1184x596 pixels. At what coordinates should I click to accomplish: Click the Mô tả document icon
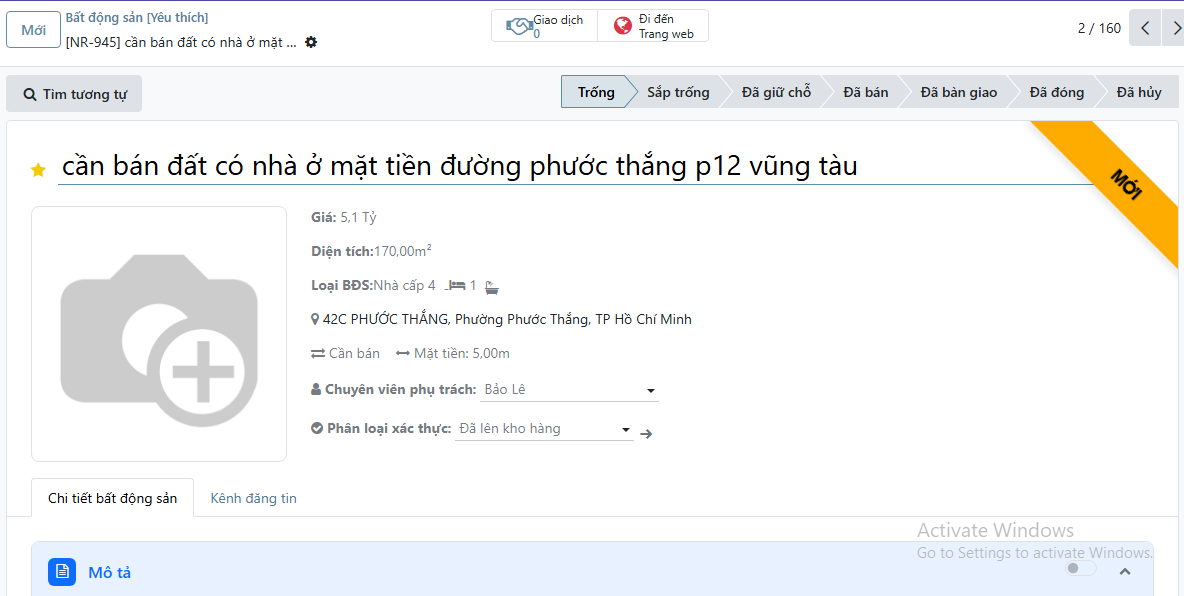coord(62,572)
